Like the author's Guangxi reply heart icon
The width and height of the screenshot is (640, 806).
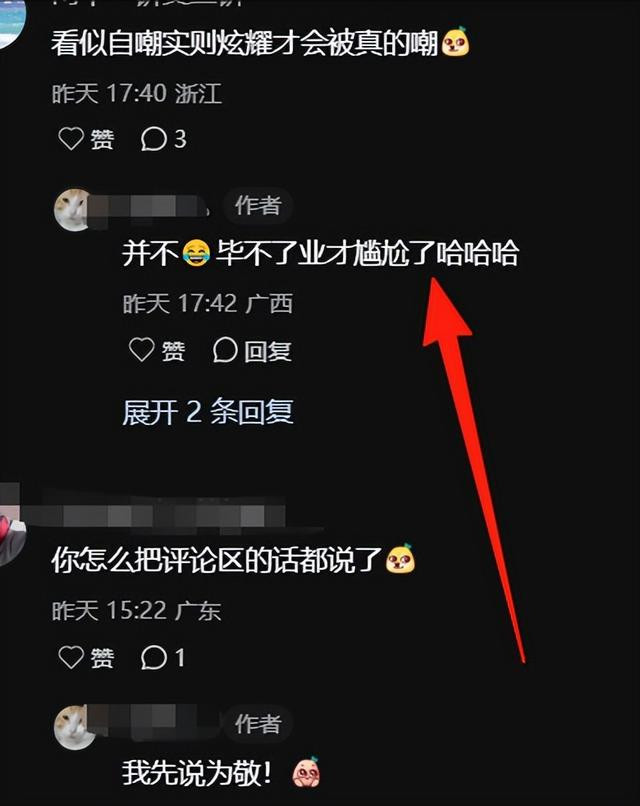pos(141,350)
